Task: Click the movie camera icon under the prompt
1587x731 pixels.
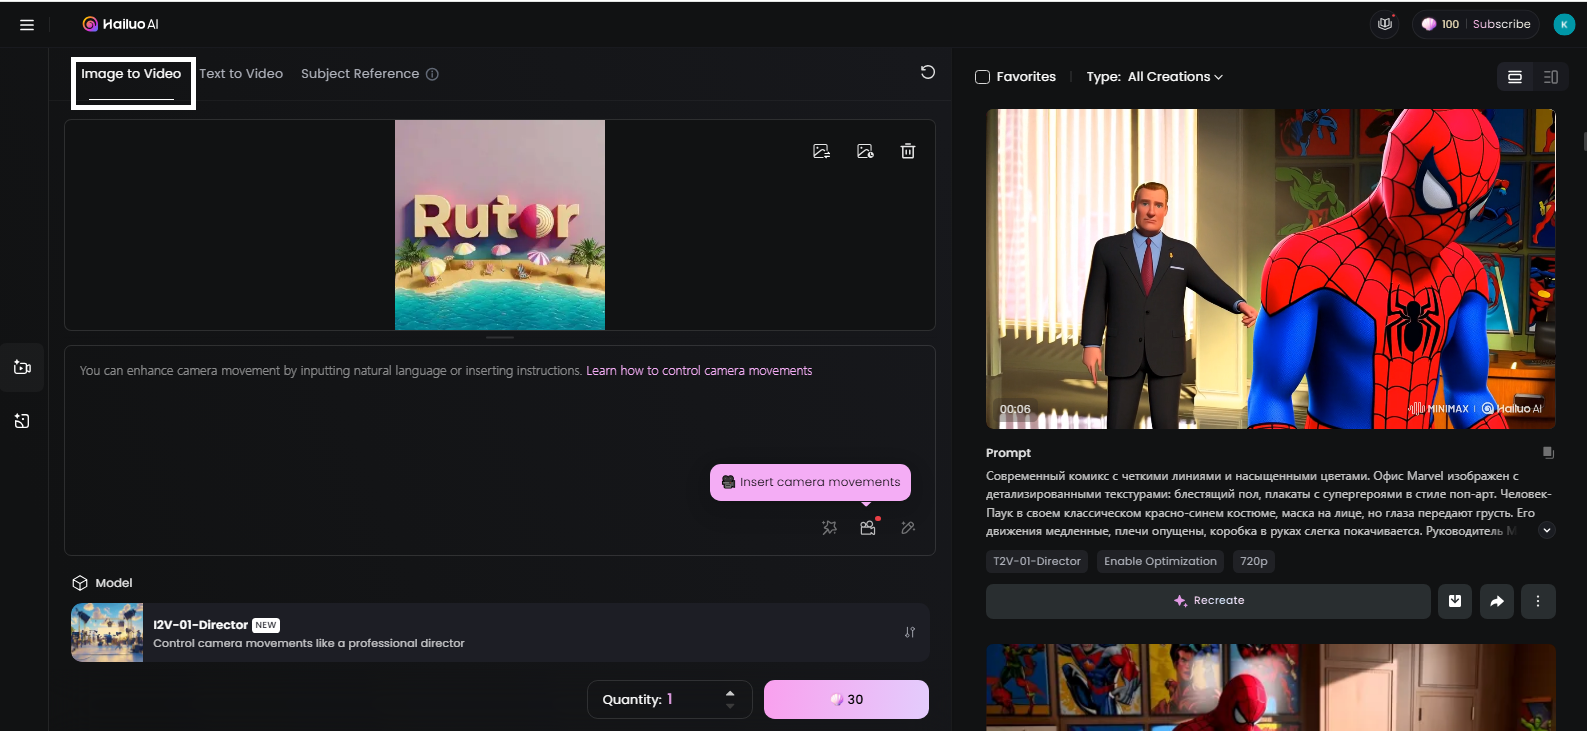Action: pyautogui.click(x=868, y=527)
